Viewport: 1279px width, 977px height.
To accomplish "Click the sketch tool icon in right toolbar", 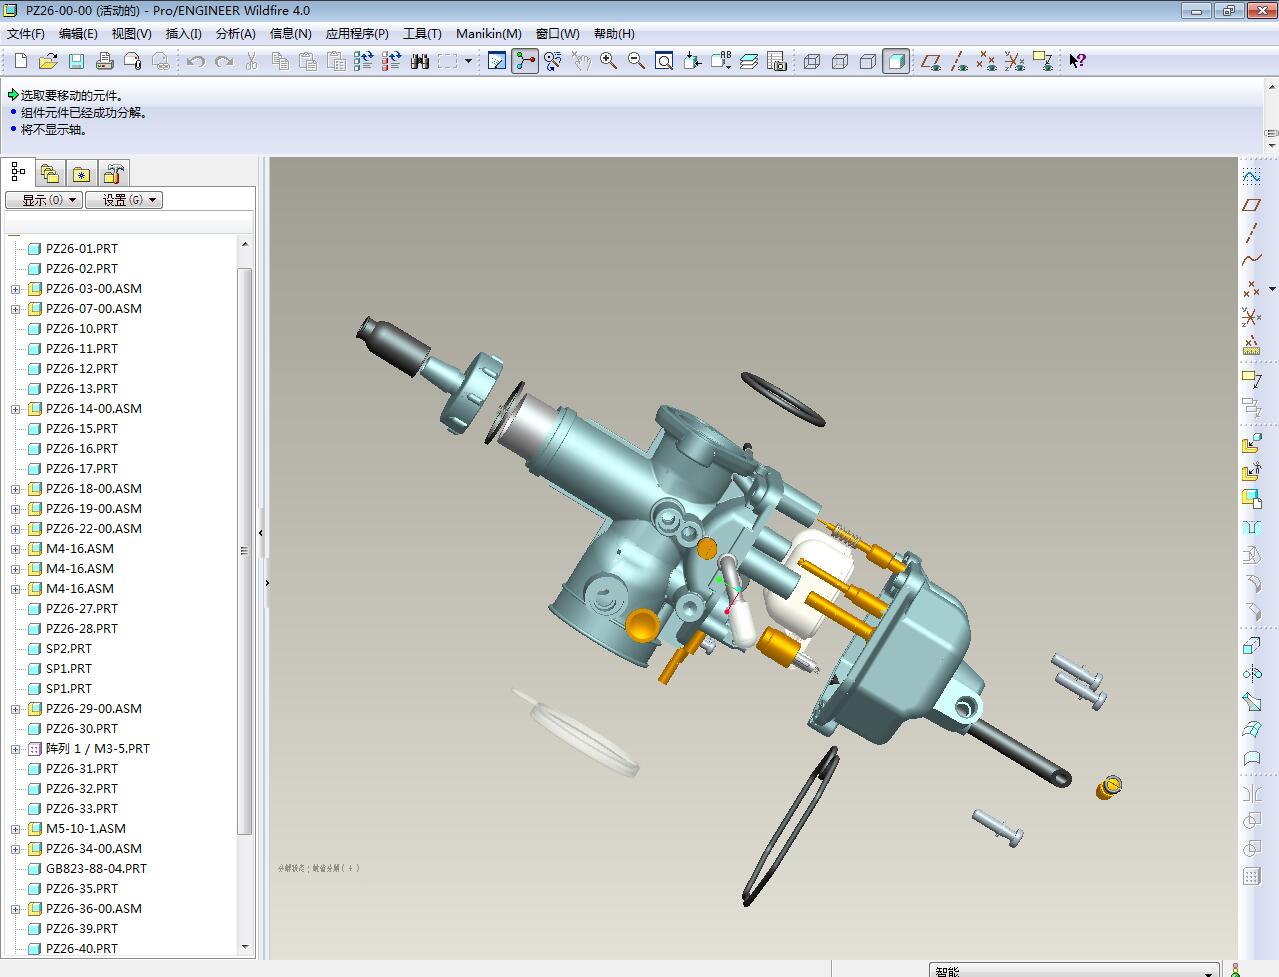I will 1251,176.
